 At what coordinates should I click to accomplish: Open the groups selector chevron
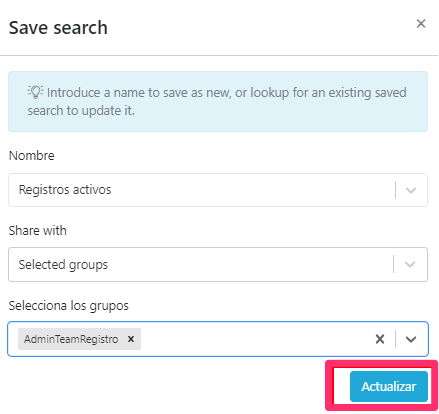(x=411, y=339)
